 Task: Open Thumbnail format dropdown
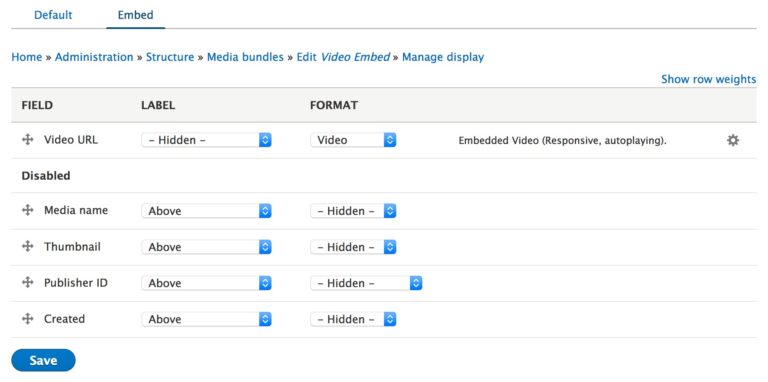(353, 247)
